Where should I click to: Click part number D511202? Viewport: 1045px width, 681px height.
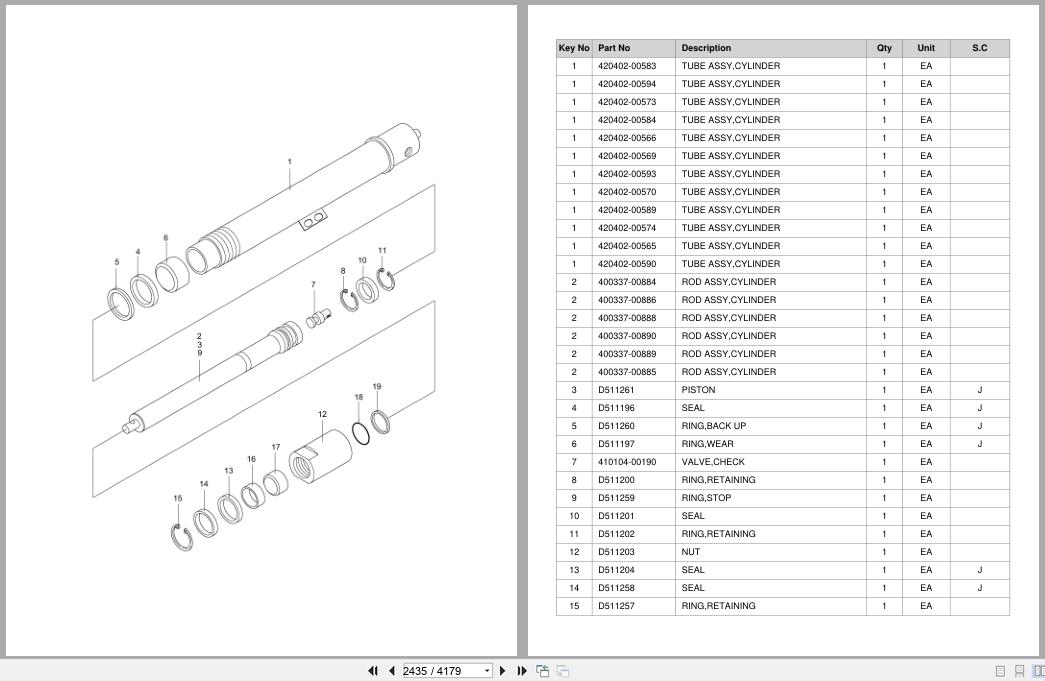(616, 534)
